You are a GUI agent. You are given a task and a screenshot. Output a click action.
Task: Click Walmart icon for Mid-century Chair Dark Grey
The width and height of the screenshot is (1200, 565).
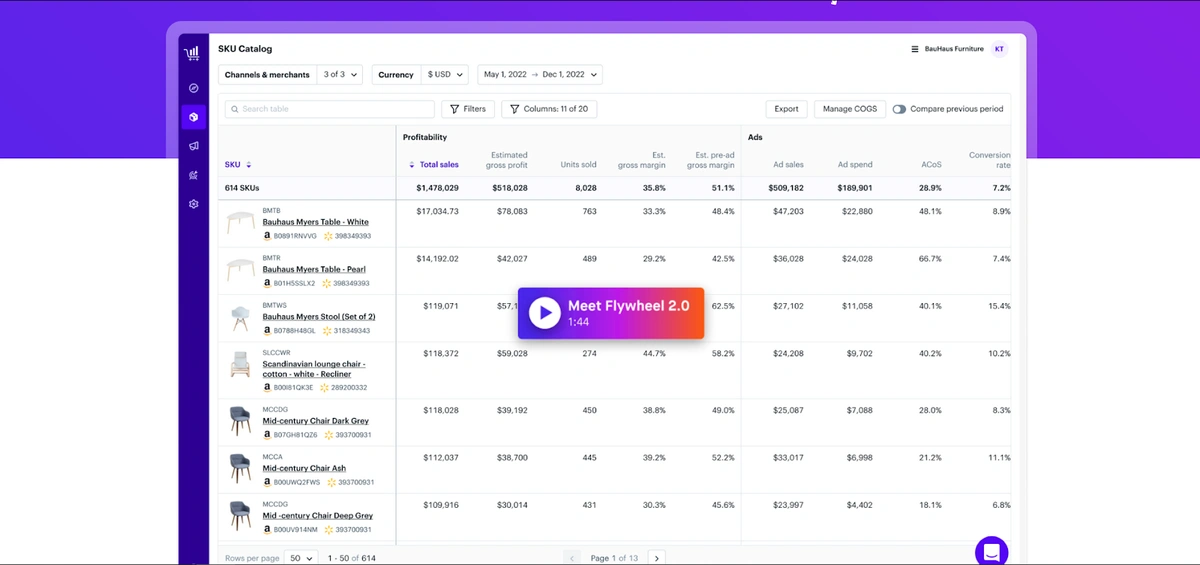click(327, 435)
